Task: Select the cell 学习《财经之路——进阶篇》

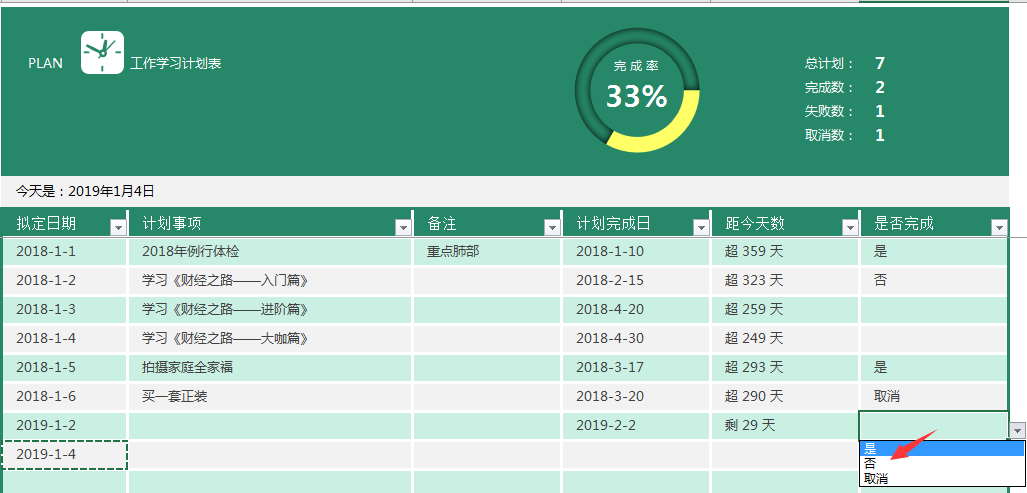Action: coord(270,309)
